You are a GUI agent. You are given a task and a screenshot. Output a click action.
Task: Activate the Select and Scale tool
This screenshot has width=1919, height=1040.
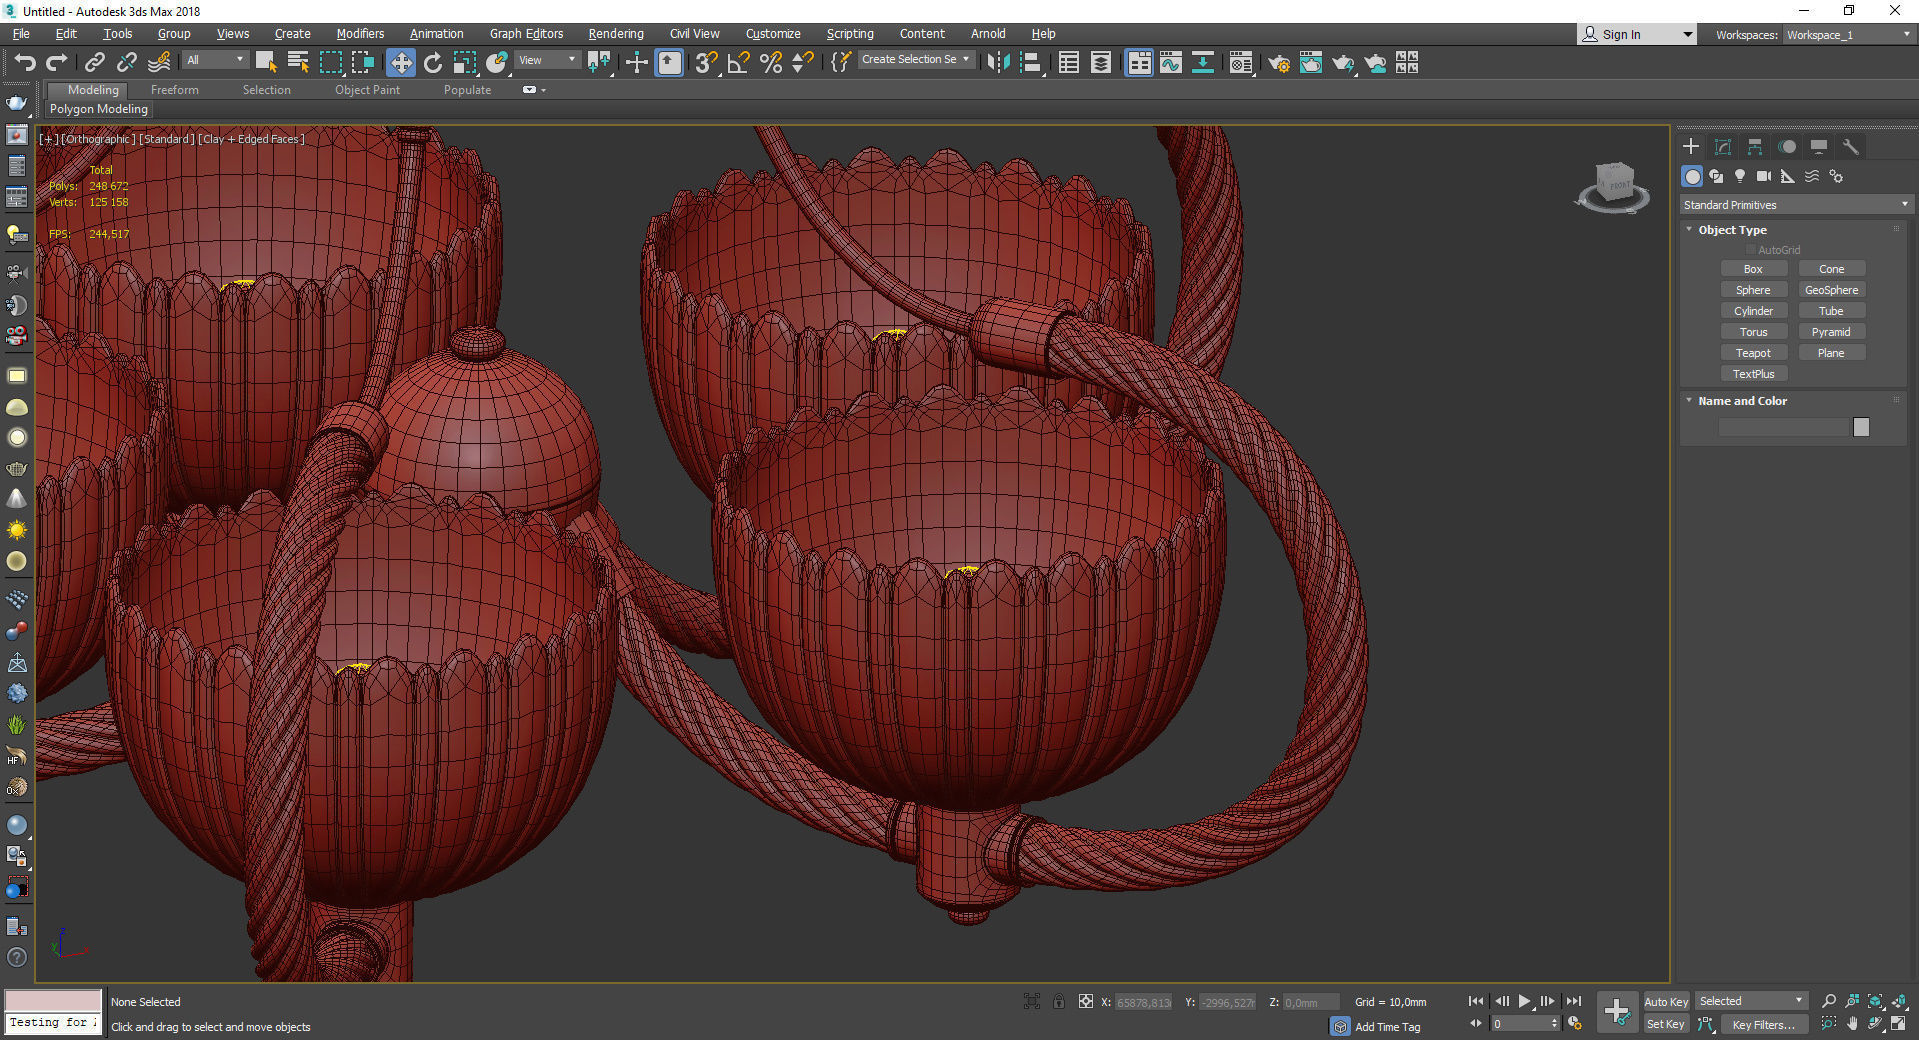464,63
